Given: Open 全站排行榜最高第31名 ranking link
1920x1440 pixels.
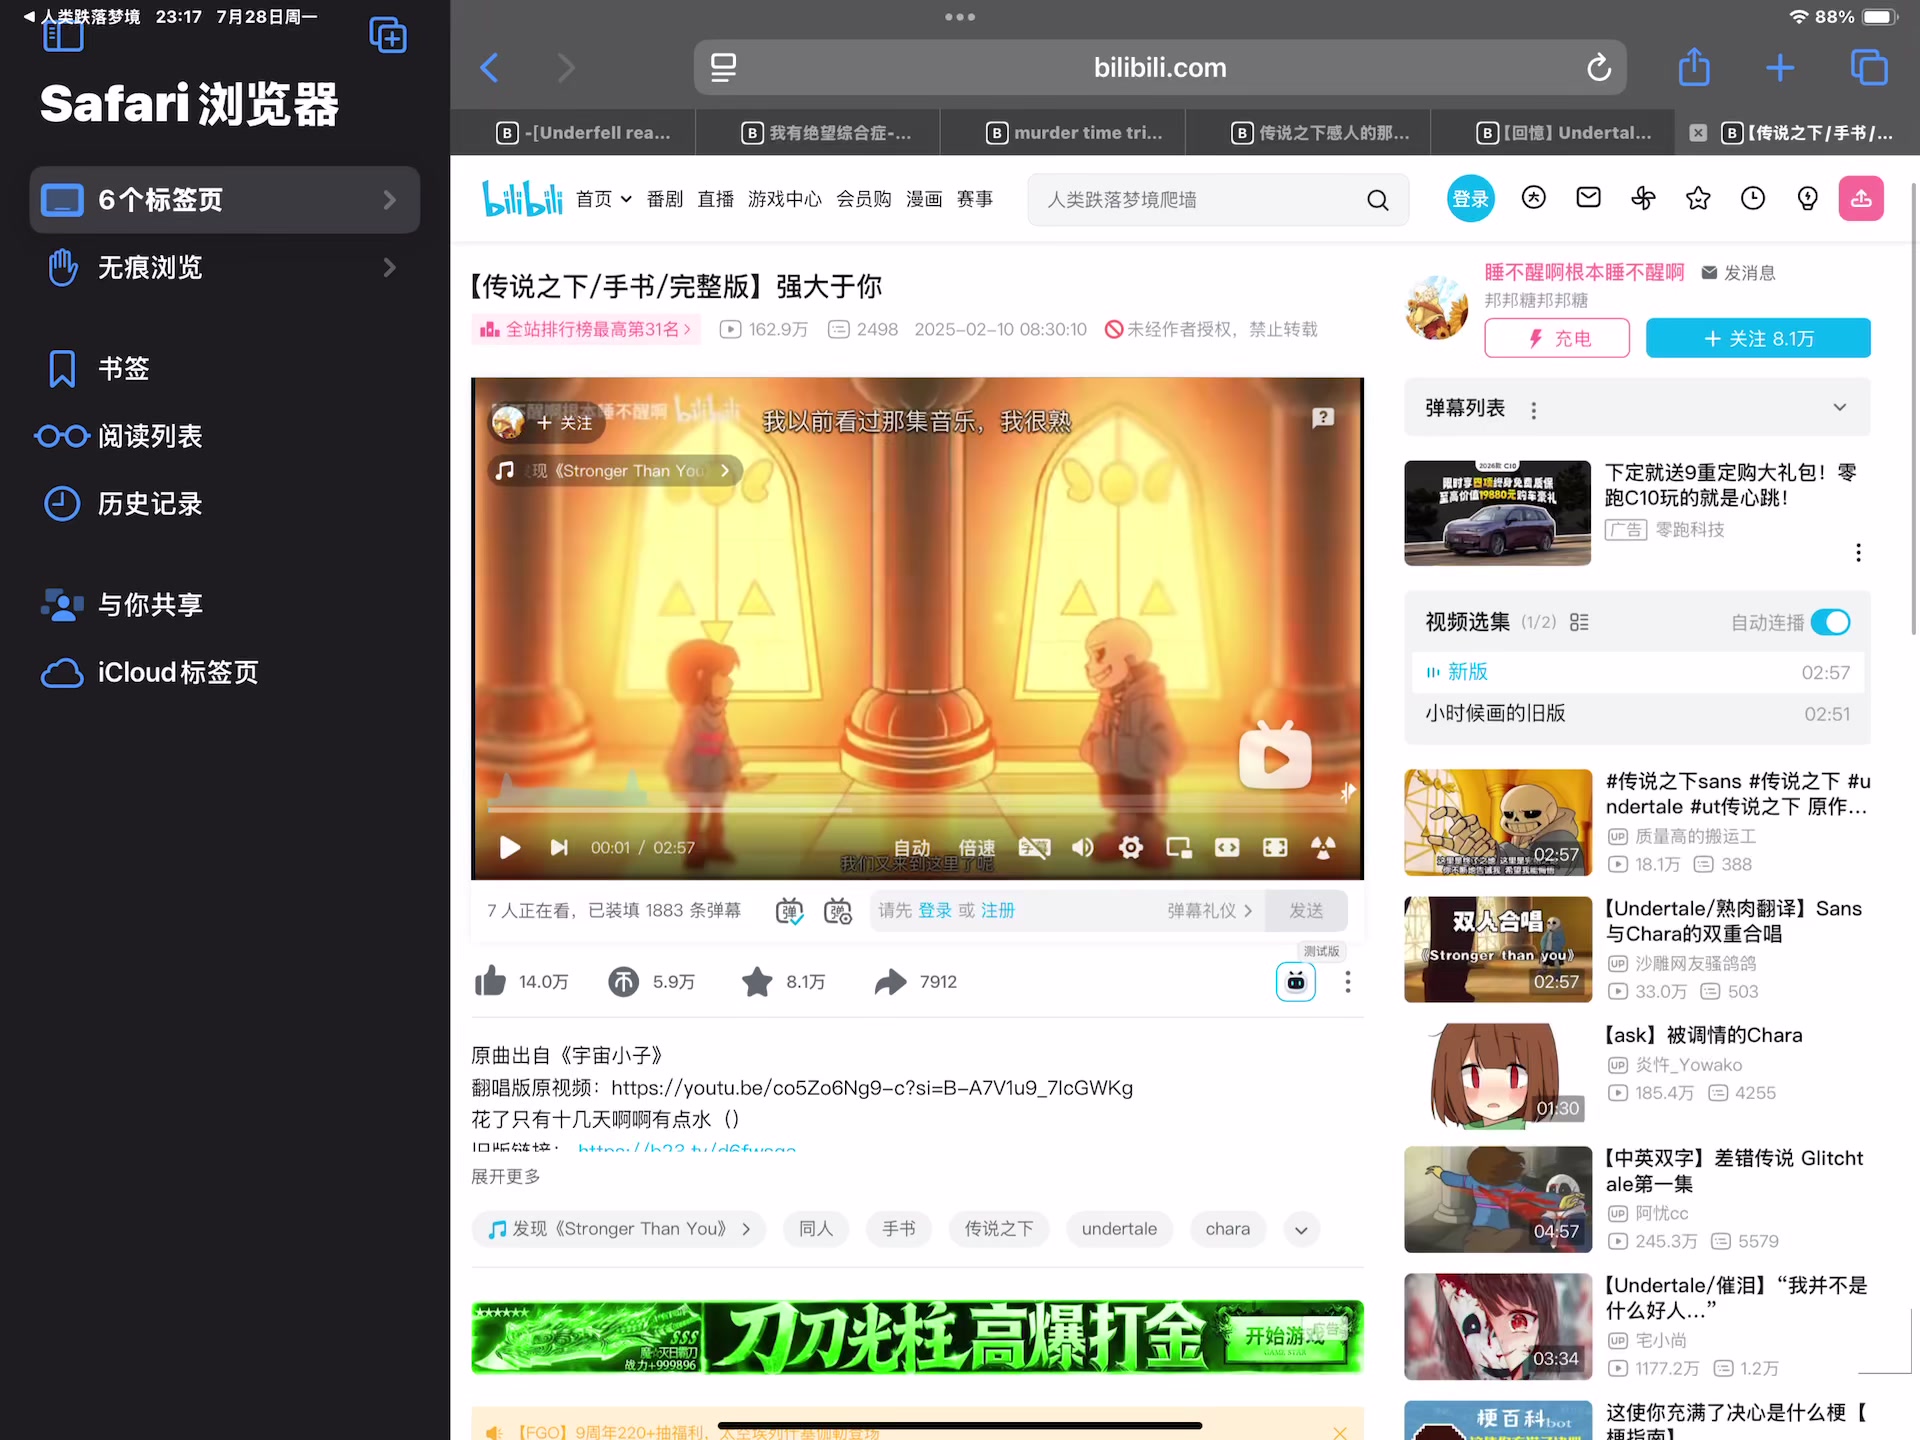Looking at the screenshot, I should coord(586,329).
